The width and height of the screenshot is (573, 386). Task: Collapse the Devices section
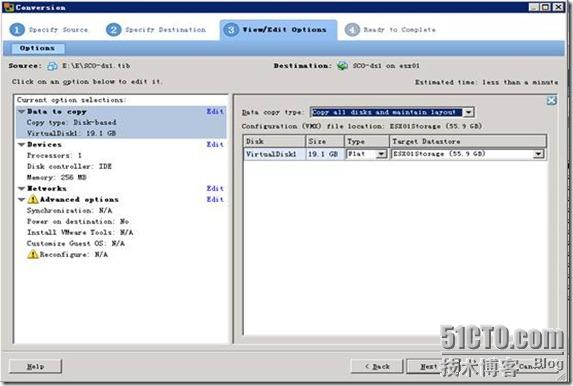coord(22,145)
